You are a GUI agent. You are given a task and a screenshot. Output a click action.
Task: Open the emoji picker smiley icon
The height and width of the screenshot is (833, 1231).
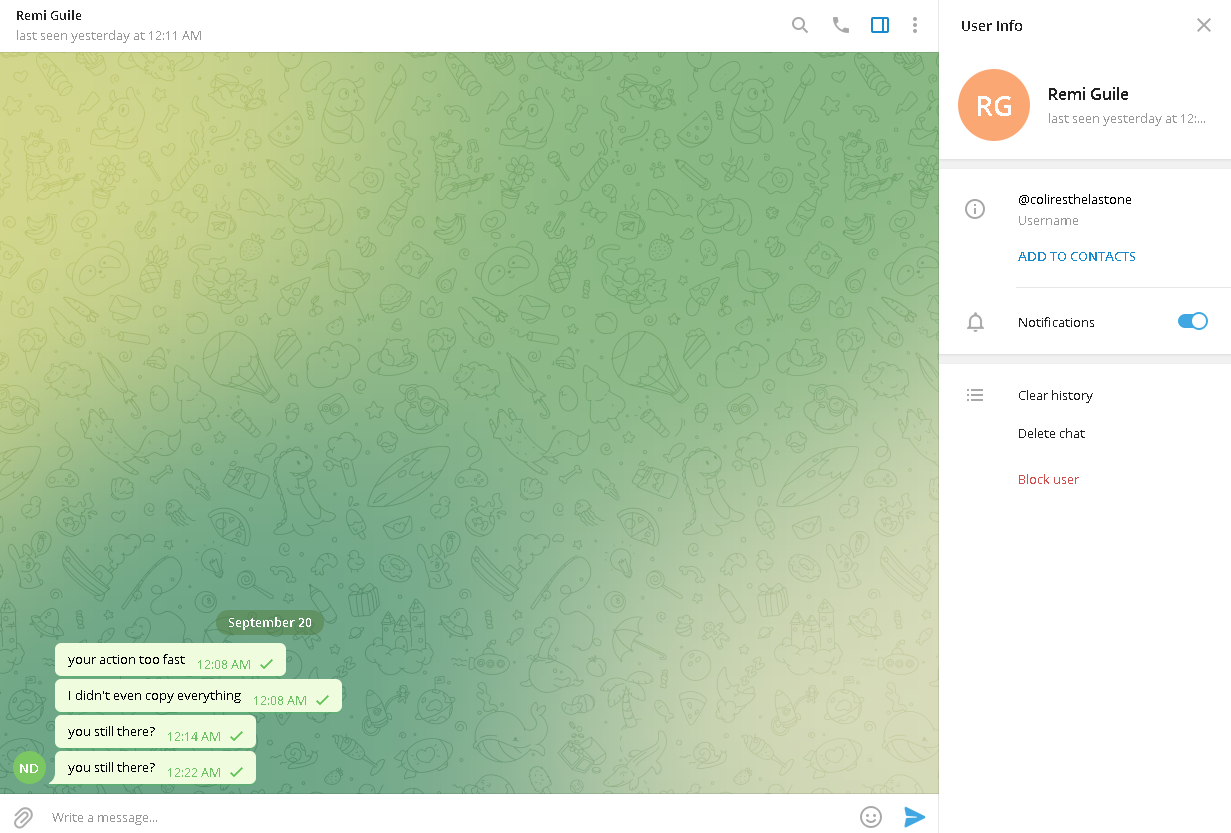(871, 817)
